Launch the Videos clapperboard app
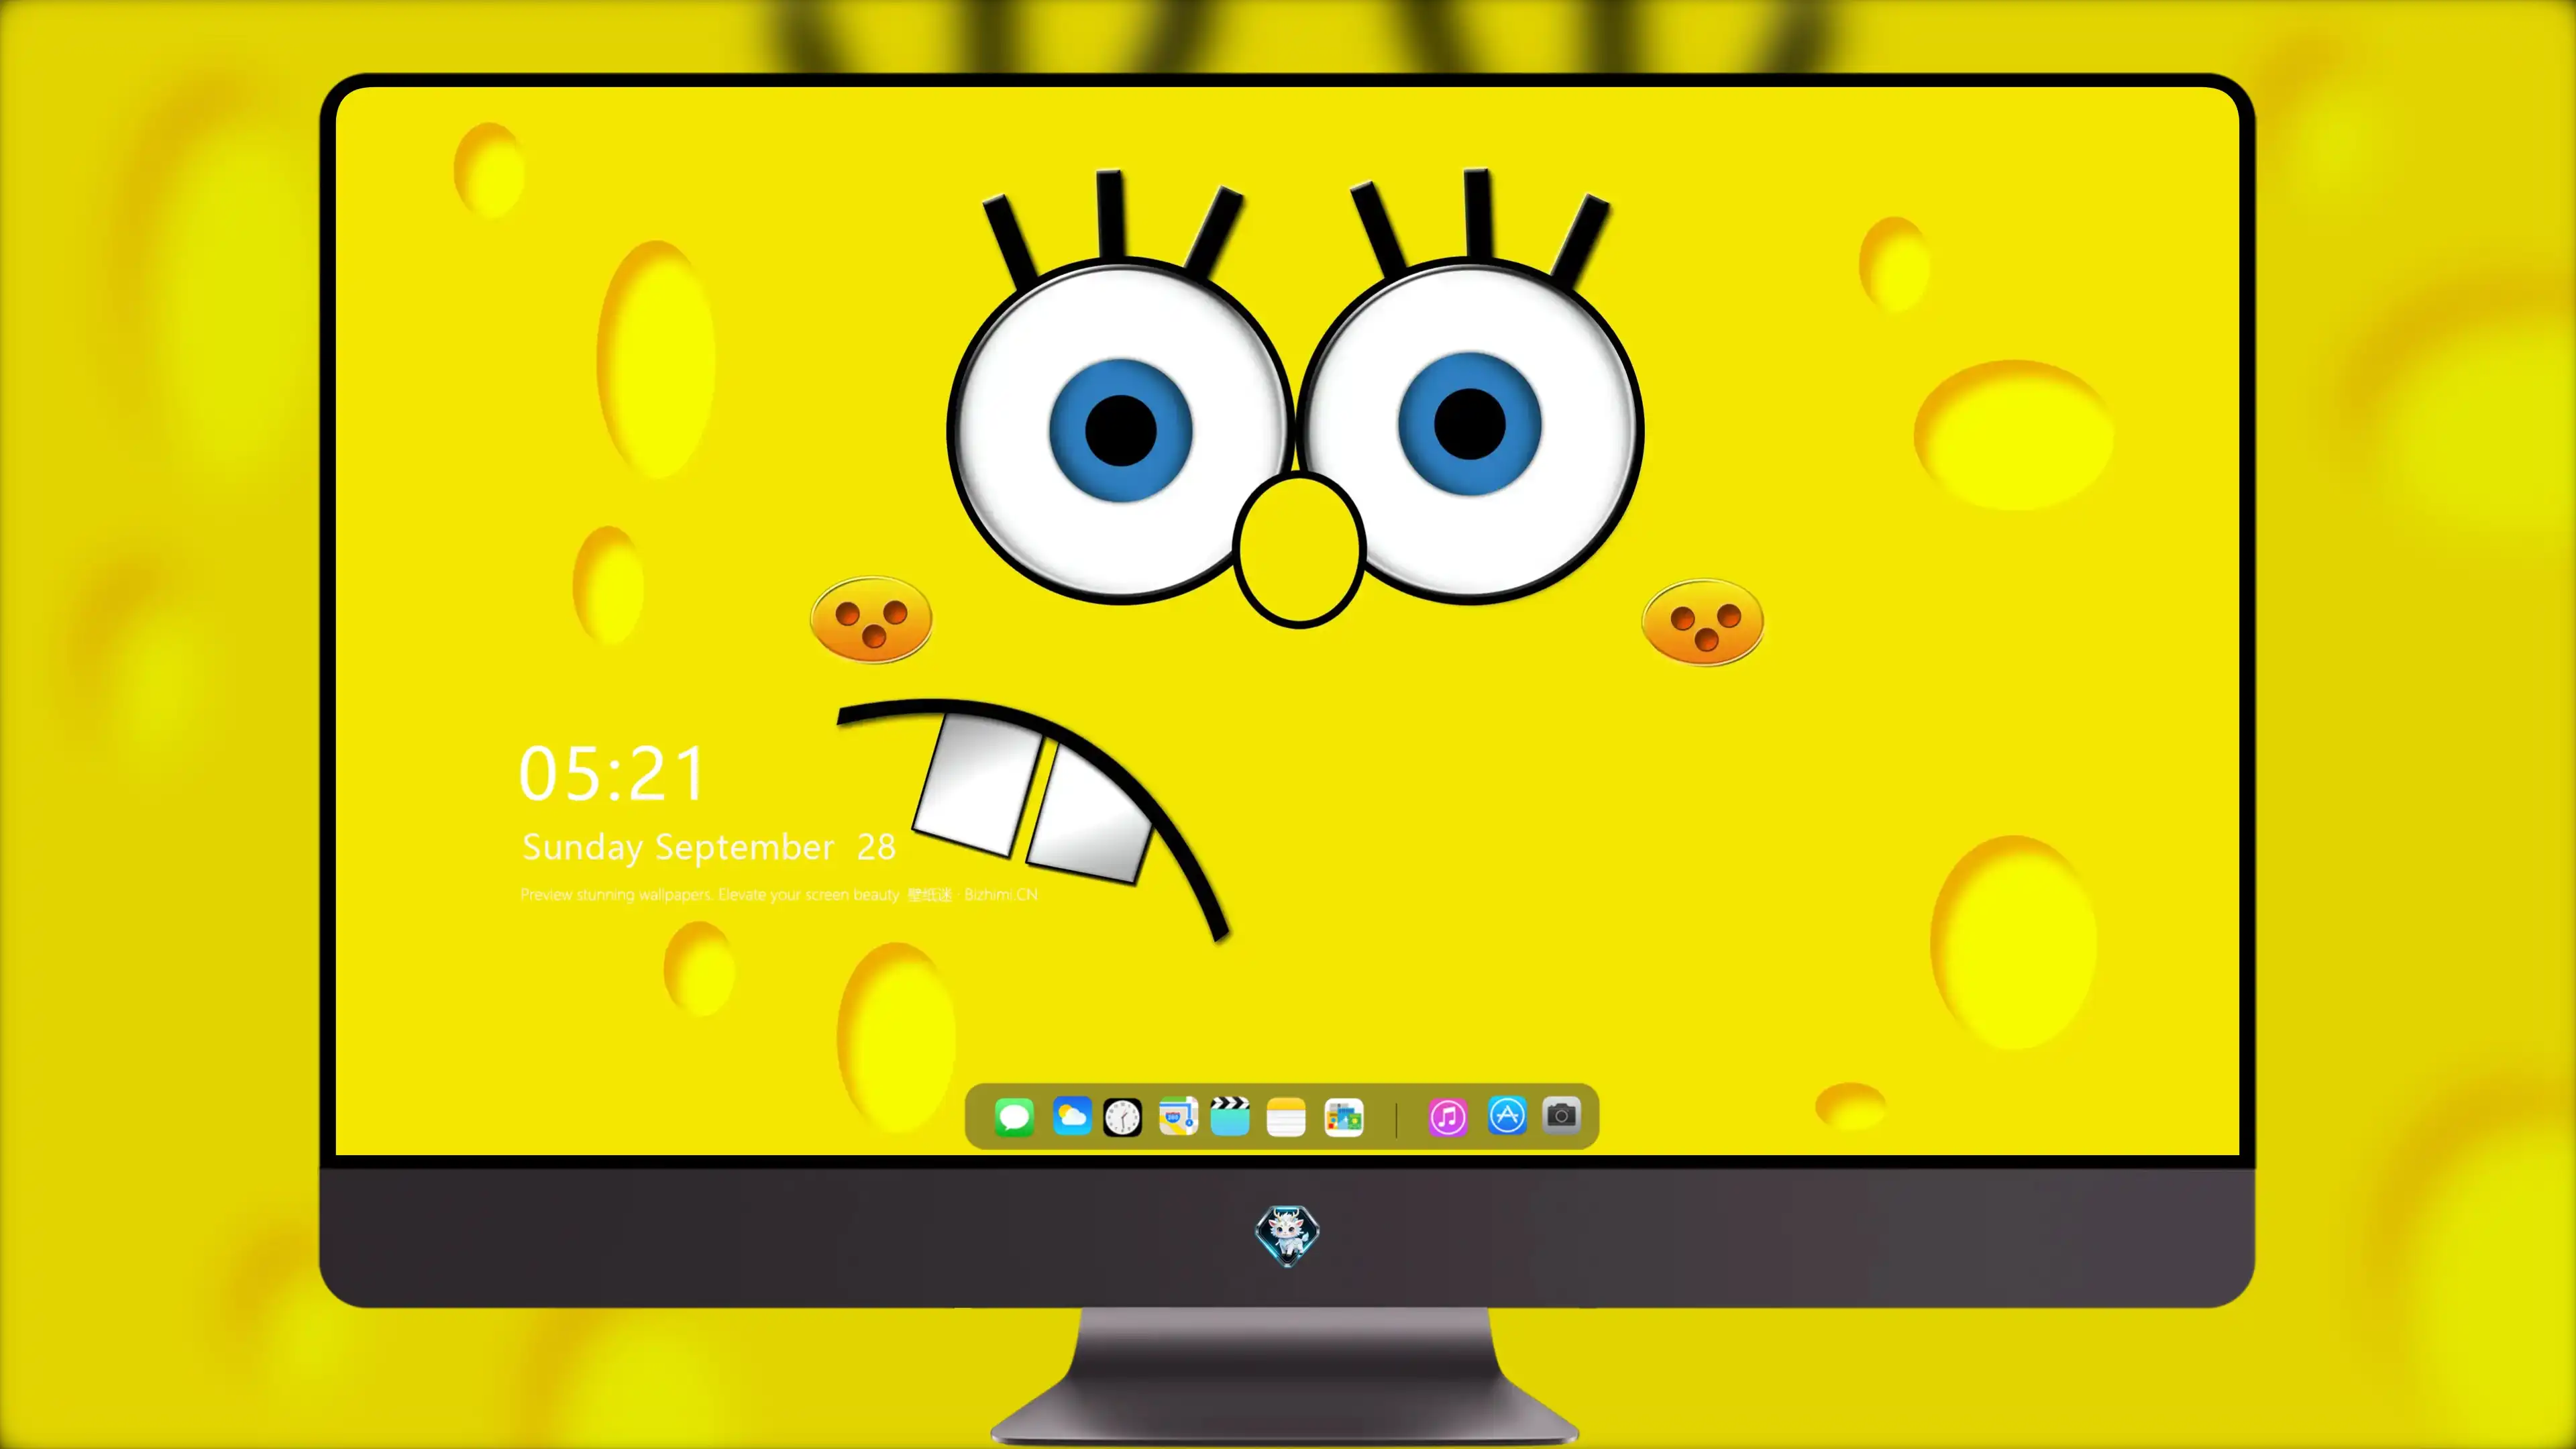 pos(1230,1117)
